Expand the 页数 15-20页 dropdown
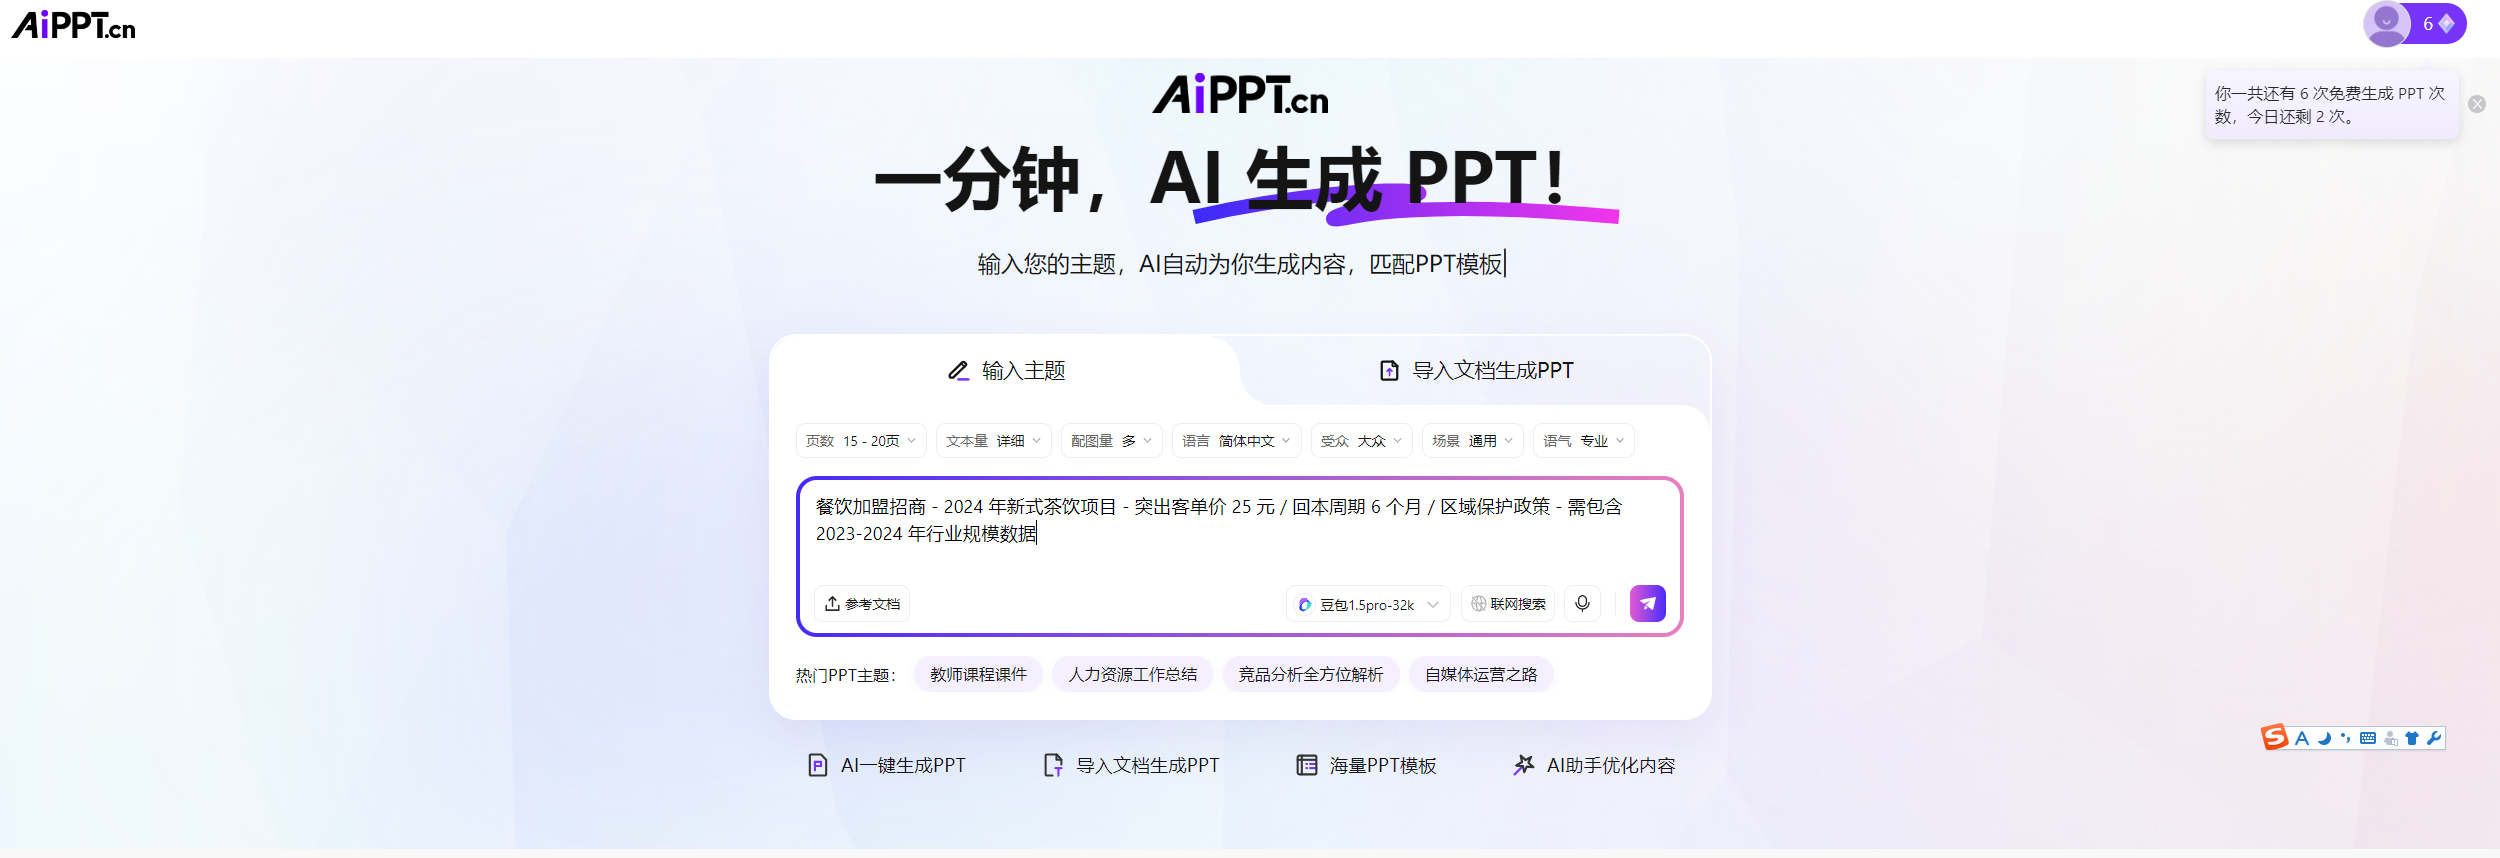This screenshot has height=858, width=2500. click(x=861, y=441)
